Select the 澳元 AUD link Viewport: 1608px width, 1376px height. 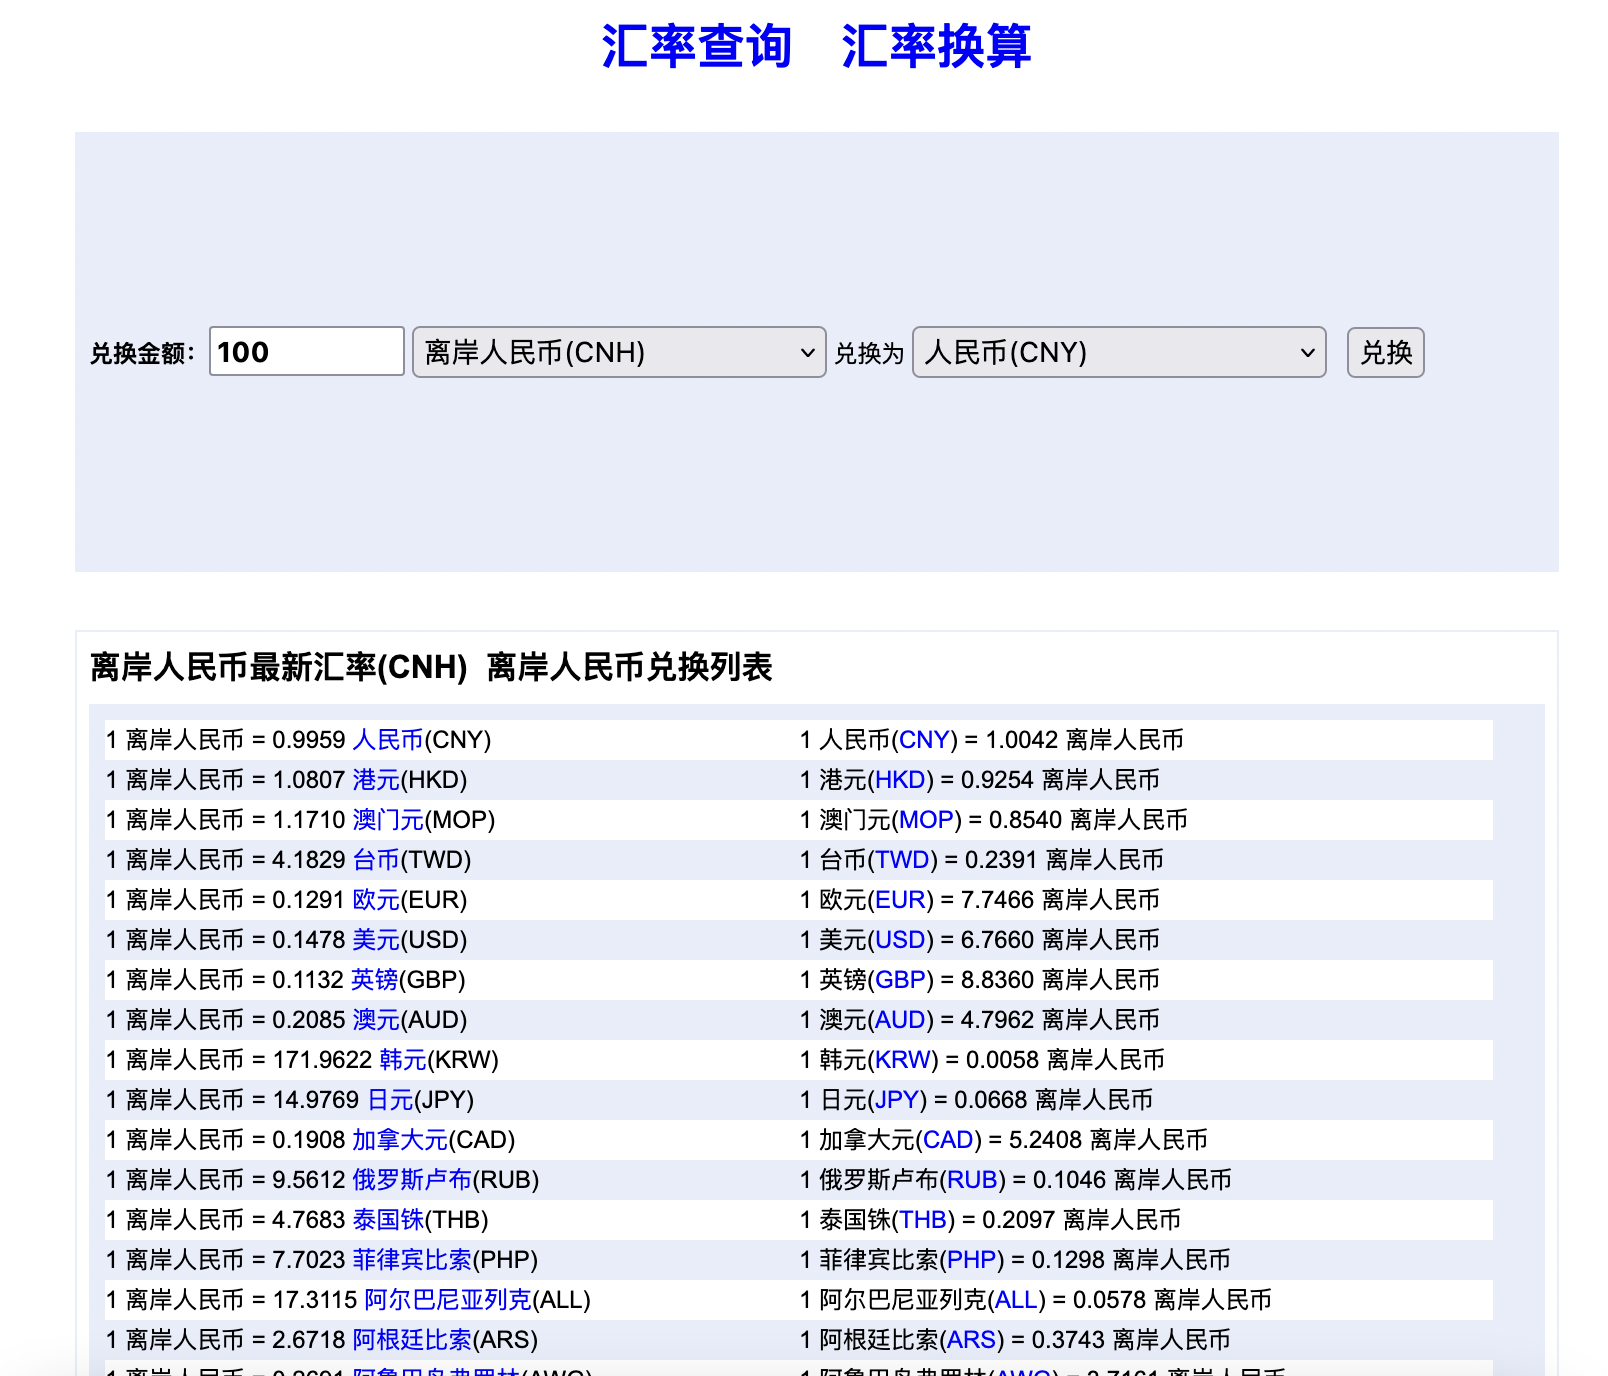[x=374, y=1020]
